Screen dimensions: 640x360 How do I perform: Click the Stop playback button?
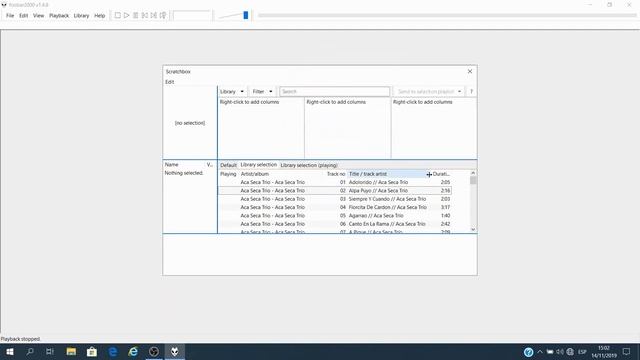coord(118,16)
